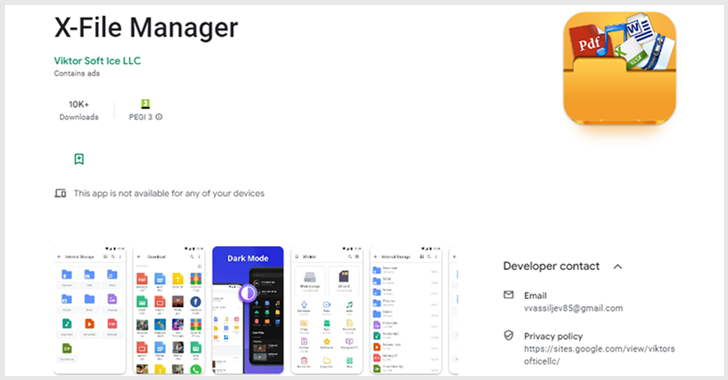Open the Download files grid screenshot
The image size is (728, 380).
(169, 310)
